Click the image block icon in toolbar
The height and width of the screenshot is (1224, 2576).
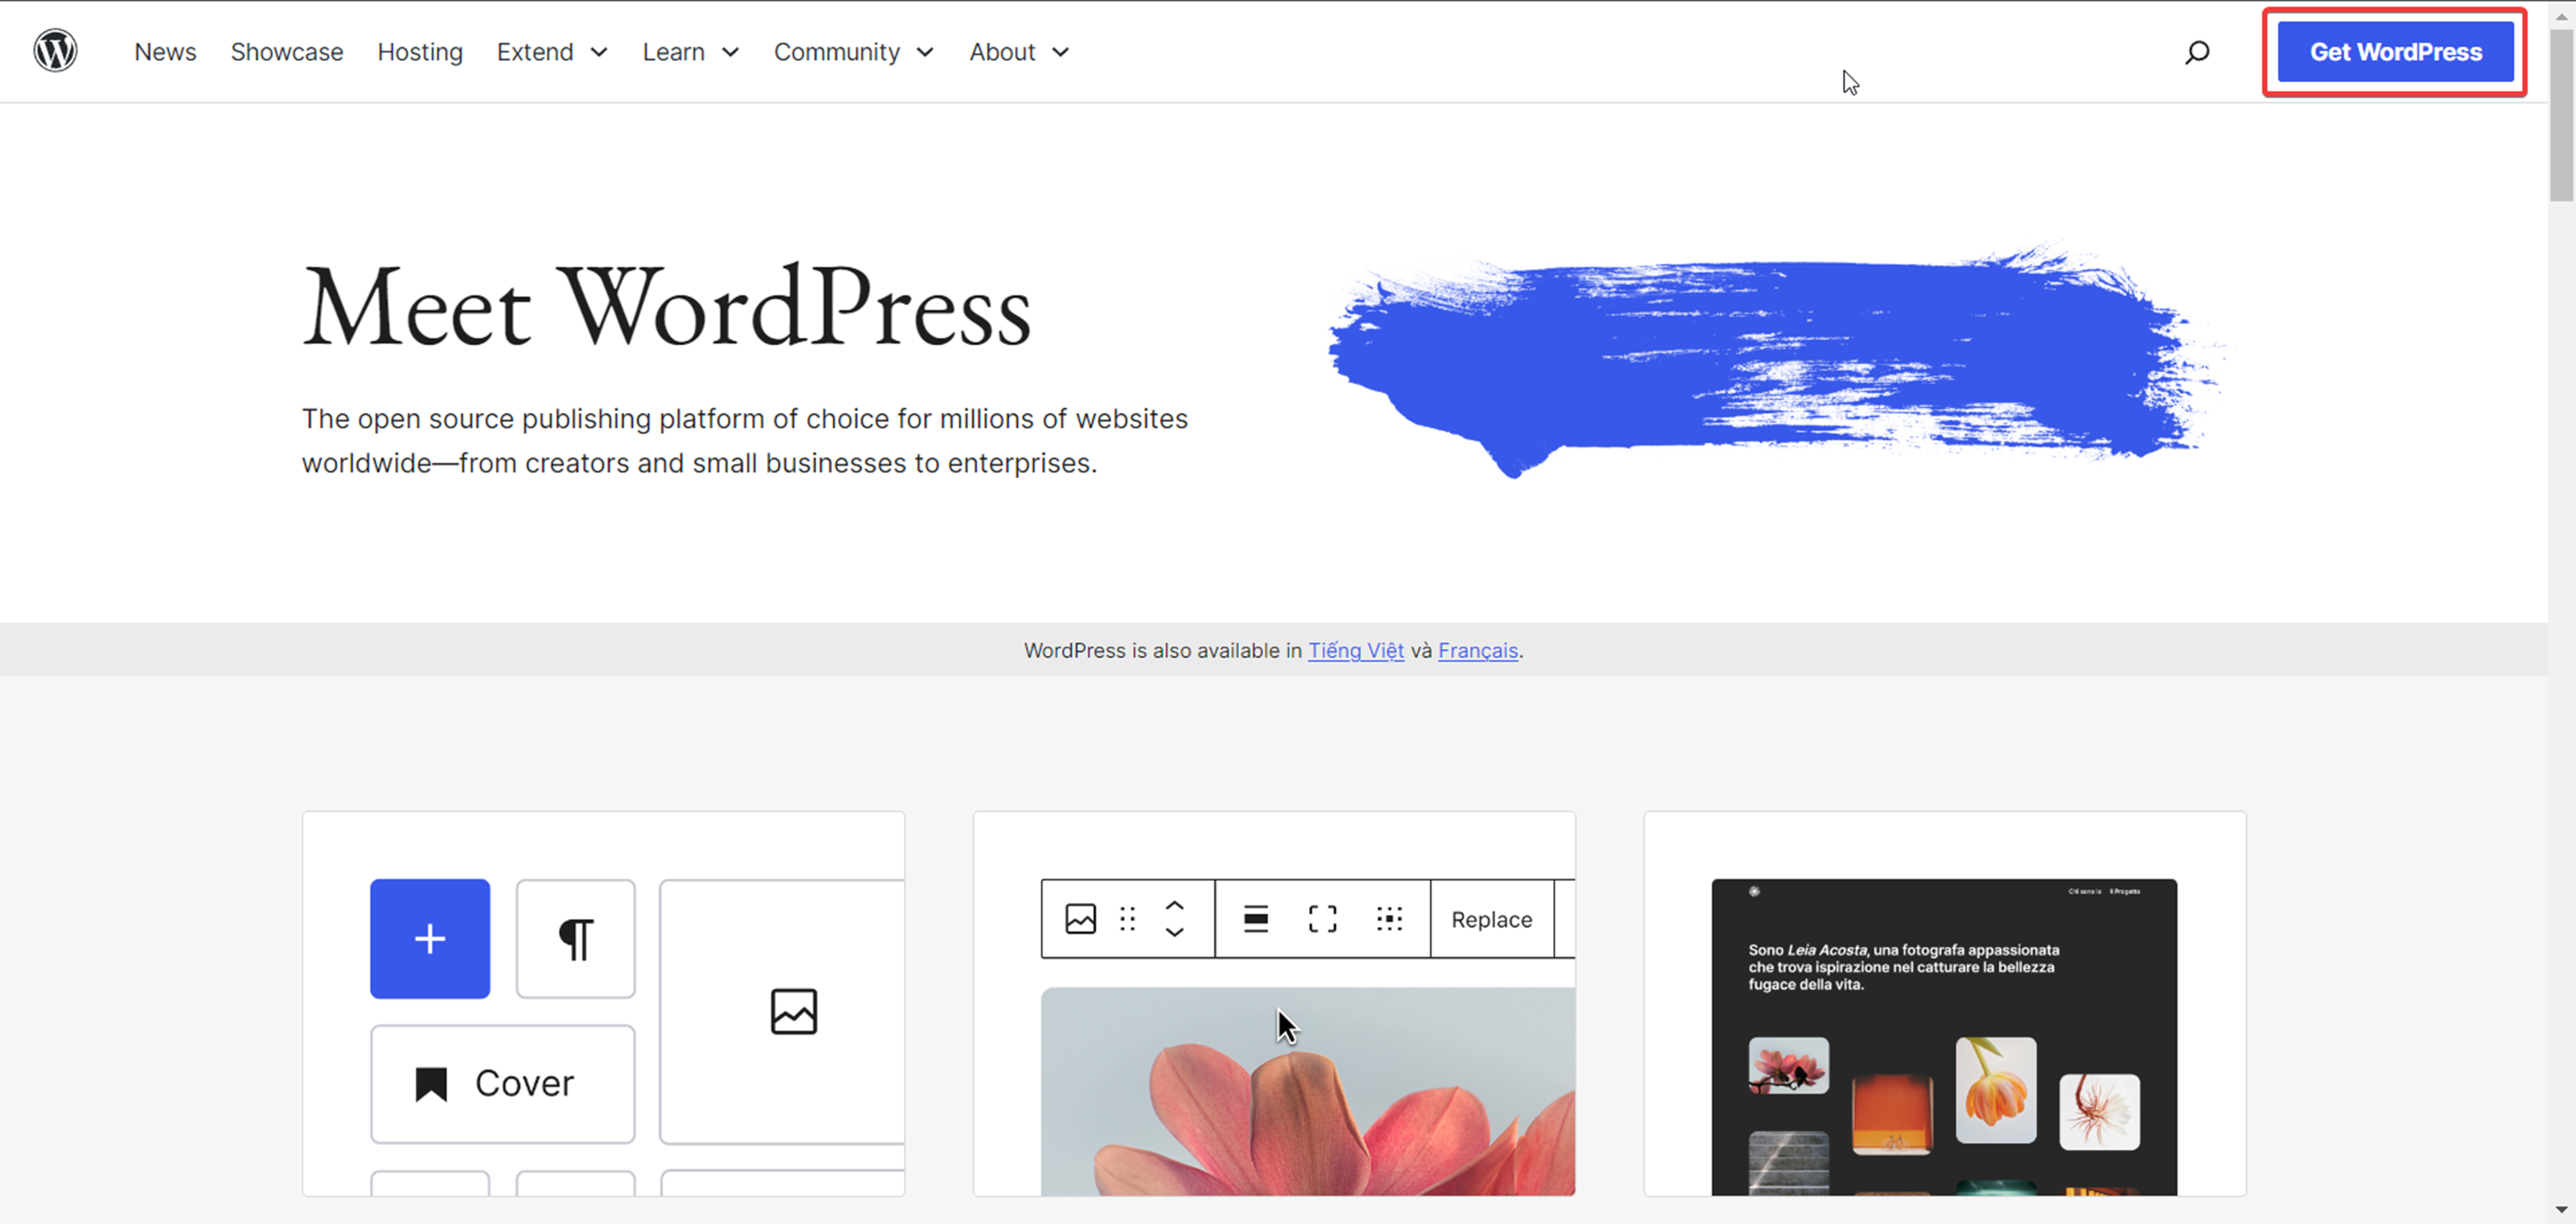click(x=1080, y=918)
